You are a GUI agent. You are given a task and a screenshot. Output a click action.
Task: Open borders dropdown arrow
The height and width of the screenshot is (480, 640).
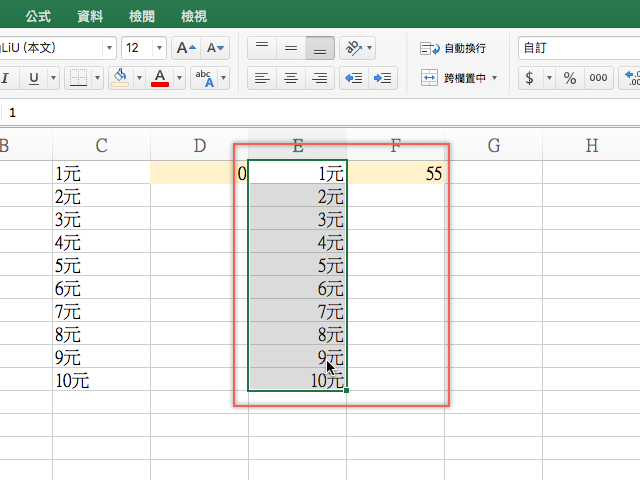98,78
